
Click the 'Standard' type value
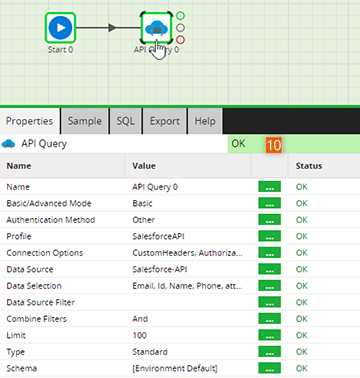150,352
